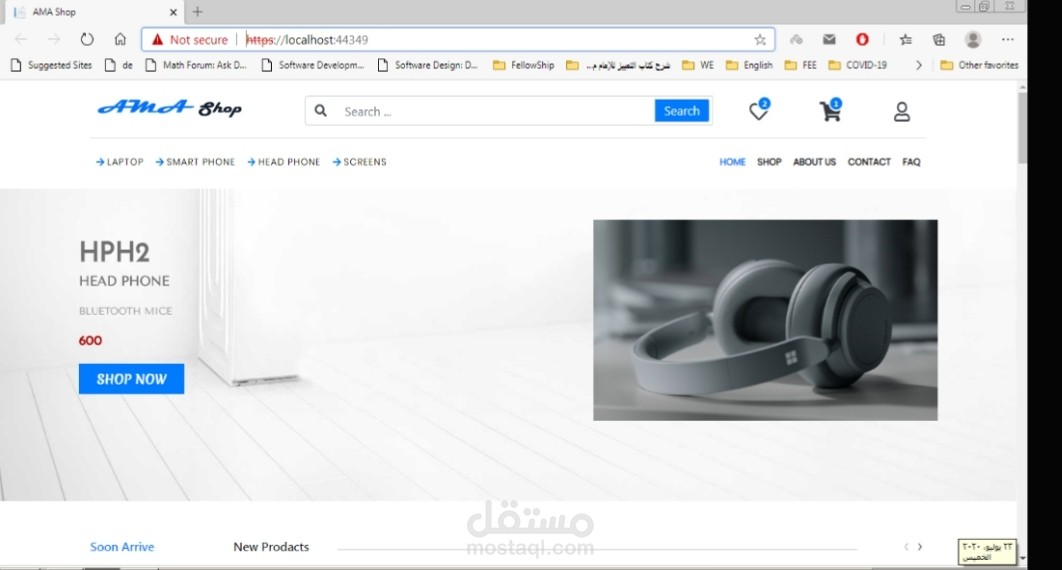Open the Software Developm... bookmark
Image resolution: width=1062 pixels, height=570 pixels.
313,65
